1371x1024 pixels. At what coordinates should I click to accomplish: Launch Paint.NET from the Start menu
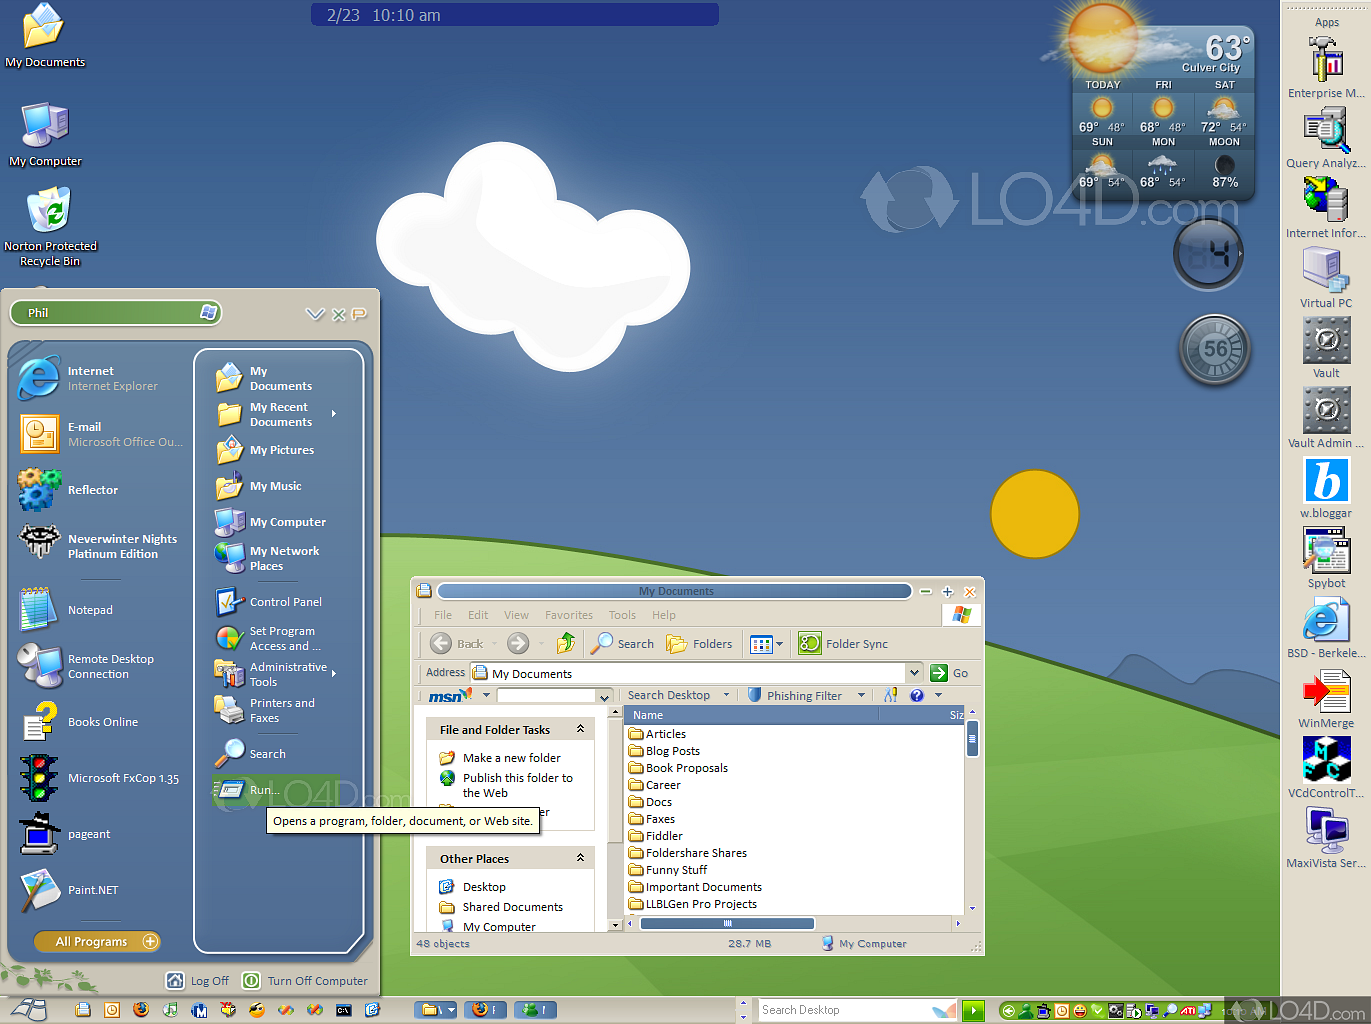tap(92, 890)
